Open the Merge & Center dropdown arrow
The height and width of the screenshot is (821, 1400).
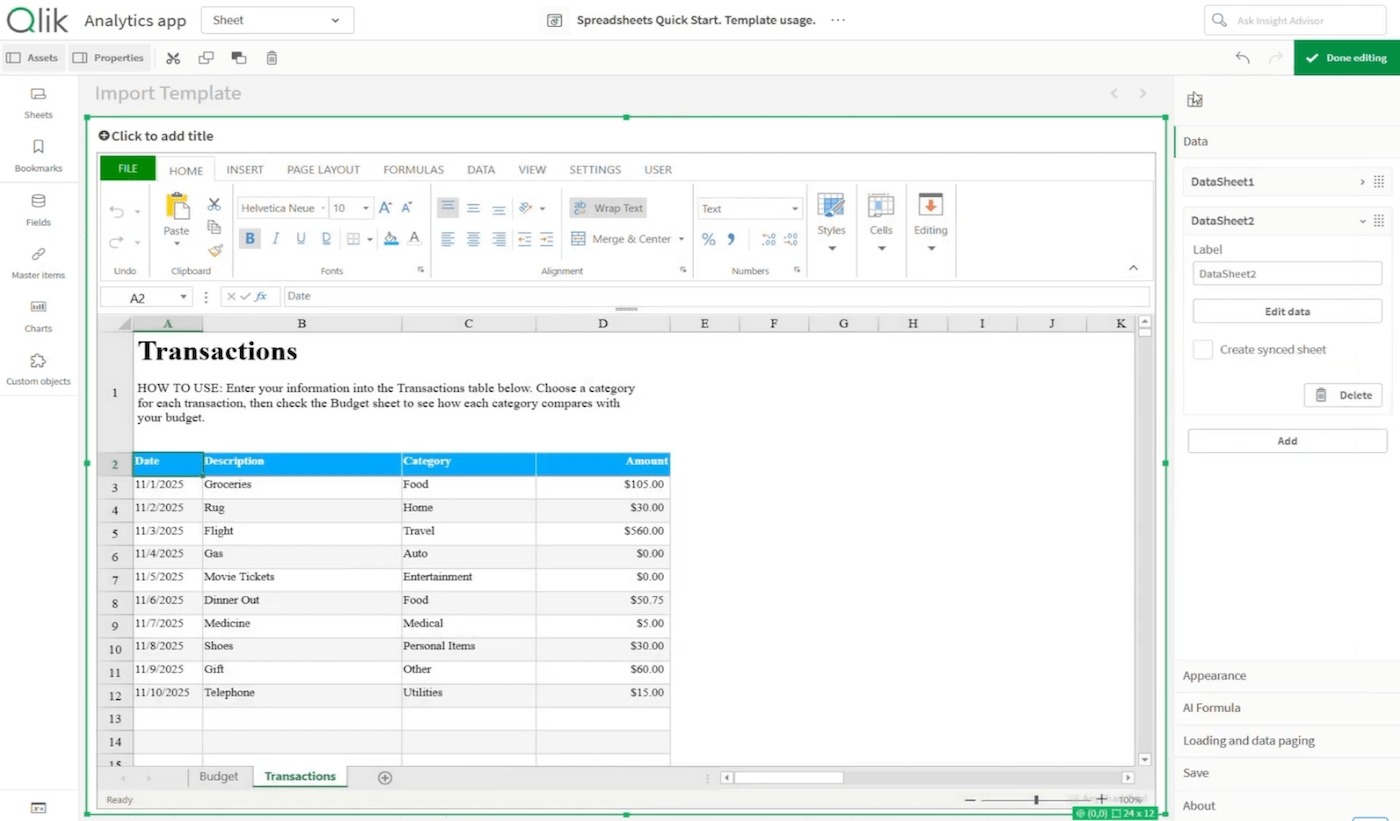(x=682, y=239)
